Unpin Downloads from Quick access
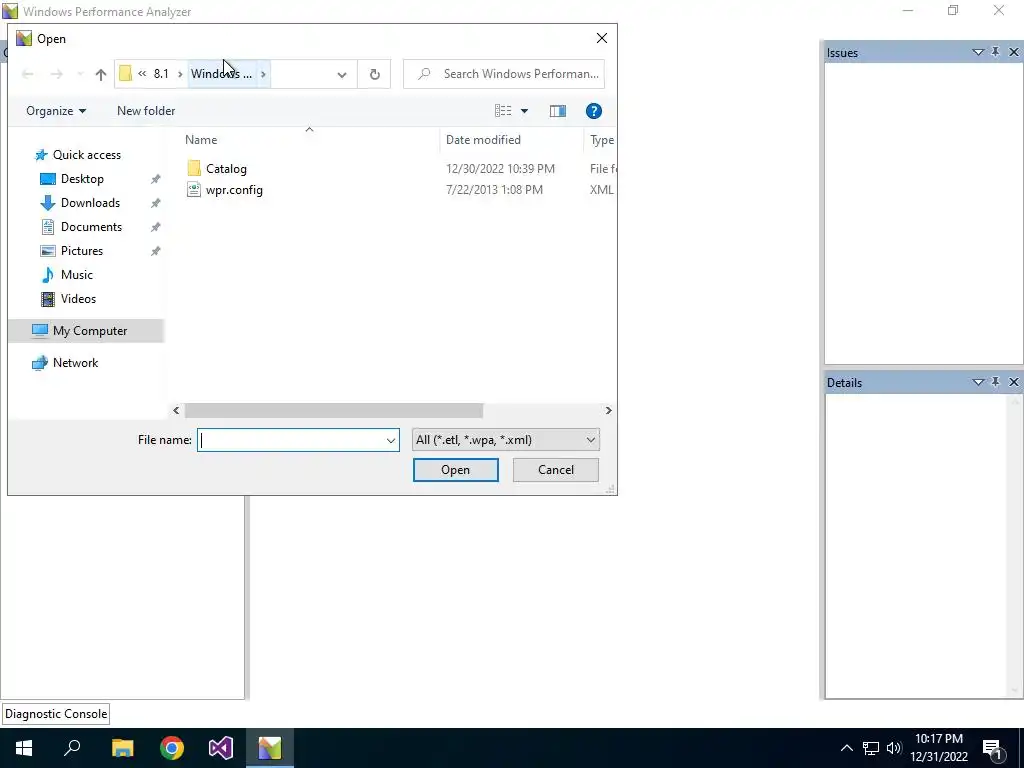The width and height of the screenshot is (1024, 768). (x=155, y=203)
